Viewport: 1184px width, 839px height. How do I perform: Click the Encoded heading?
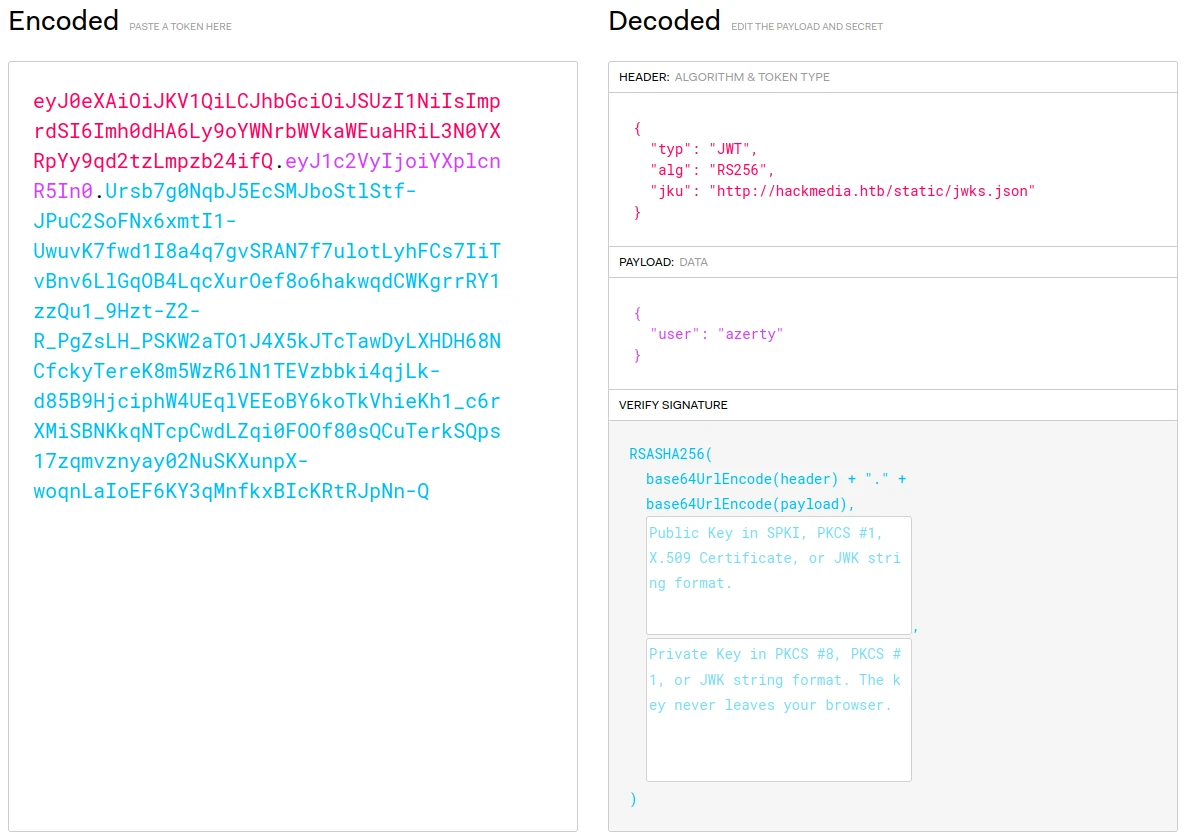(x=63, y=21)
